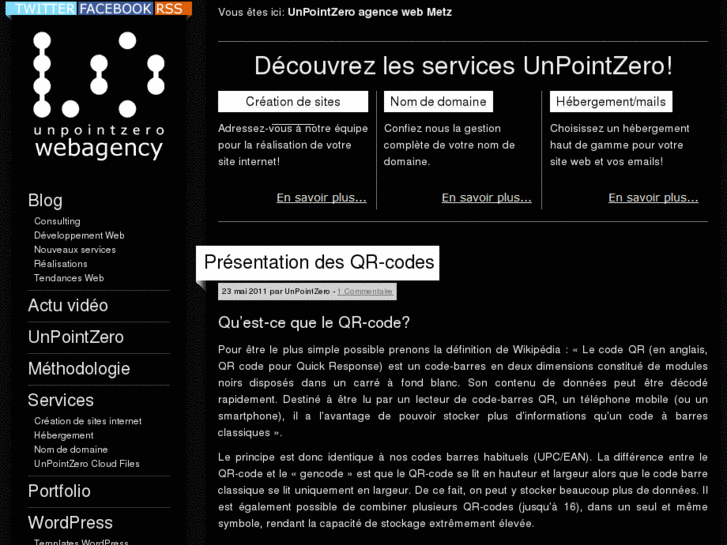
Task: Click the Qu'est-ce que le QR-code? heading
Action: tap(314, 322)
